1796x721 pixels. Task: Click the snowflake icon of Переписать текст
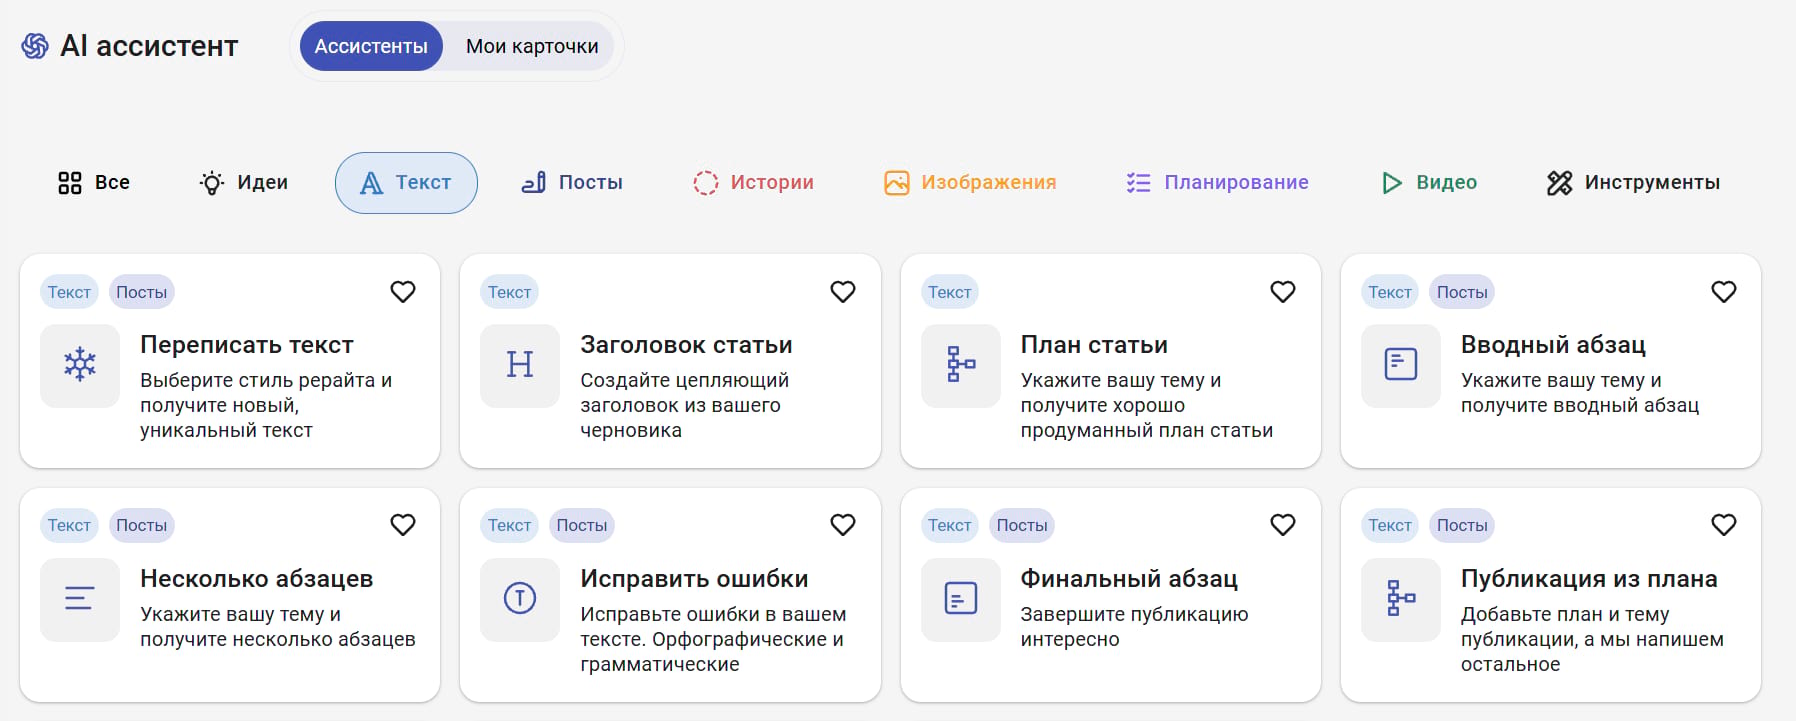click(80, 365)
